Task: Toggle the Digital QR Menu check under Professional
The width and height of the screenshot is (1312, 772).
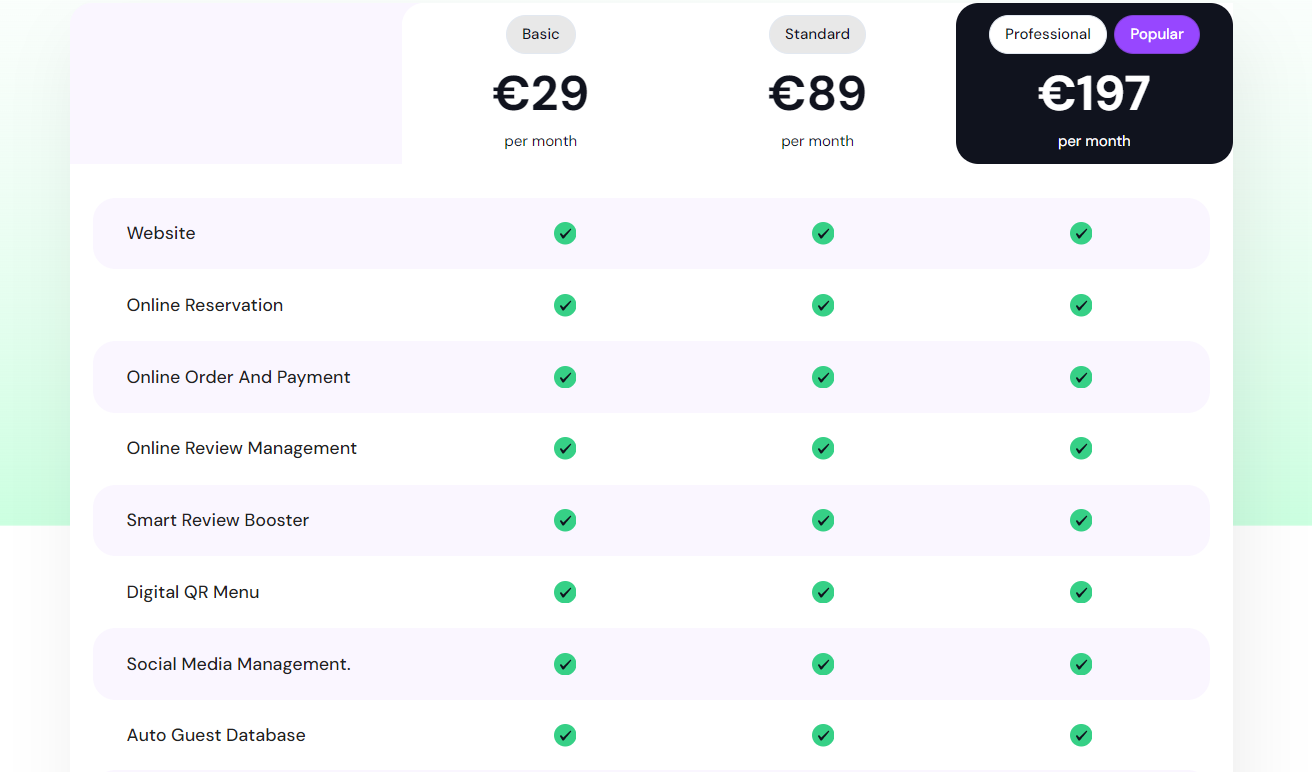Action: click(x=1080, y=592)
